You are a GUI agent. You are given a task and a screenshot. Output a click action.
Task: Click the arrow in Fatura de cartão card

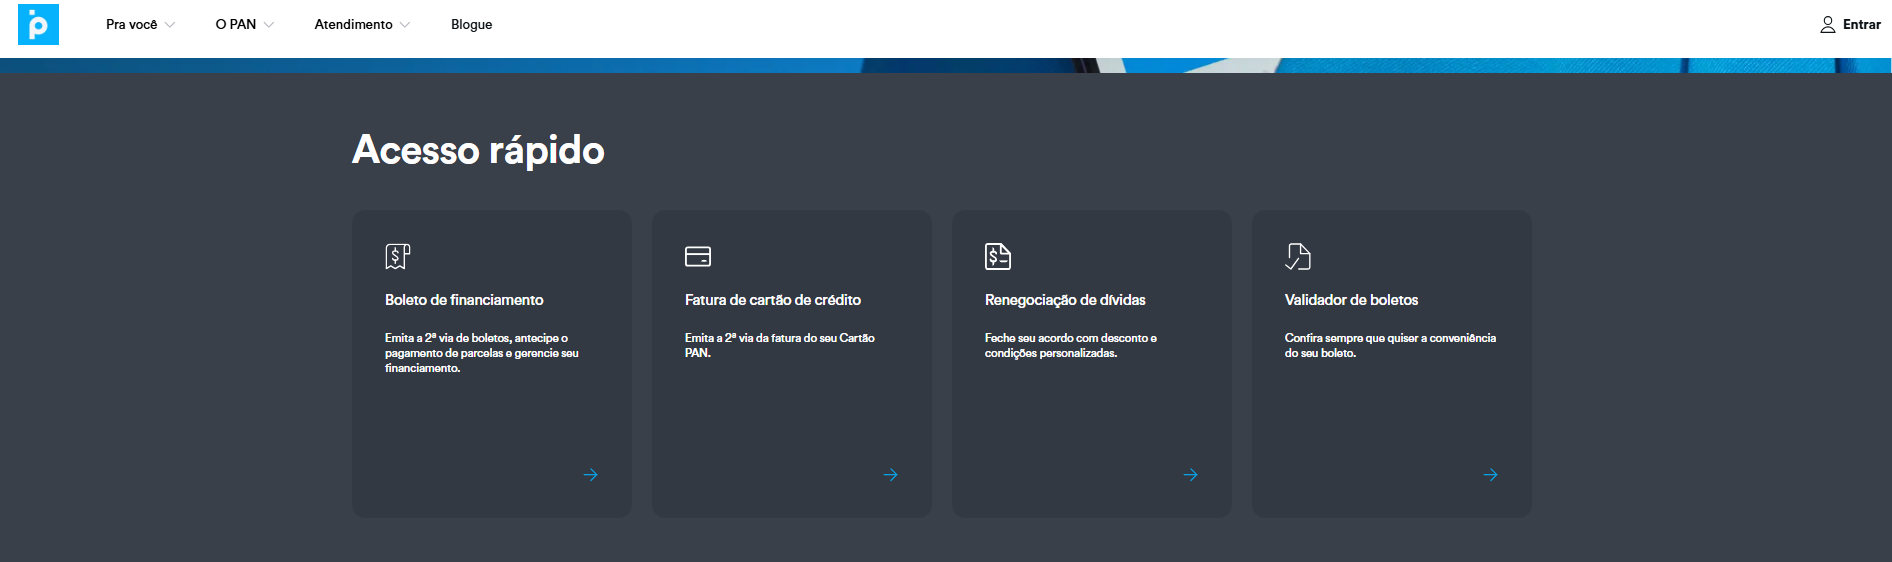click(x=890, y=475)
